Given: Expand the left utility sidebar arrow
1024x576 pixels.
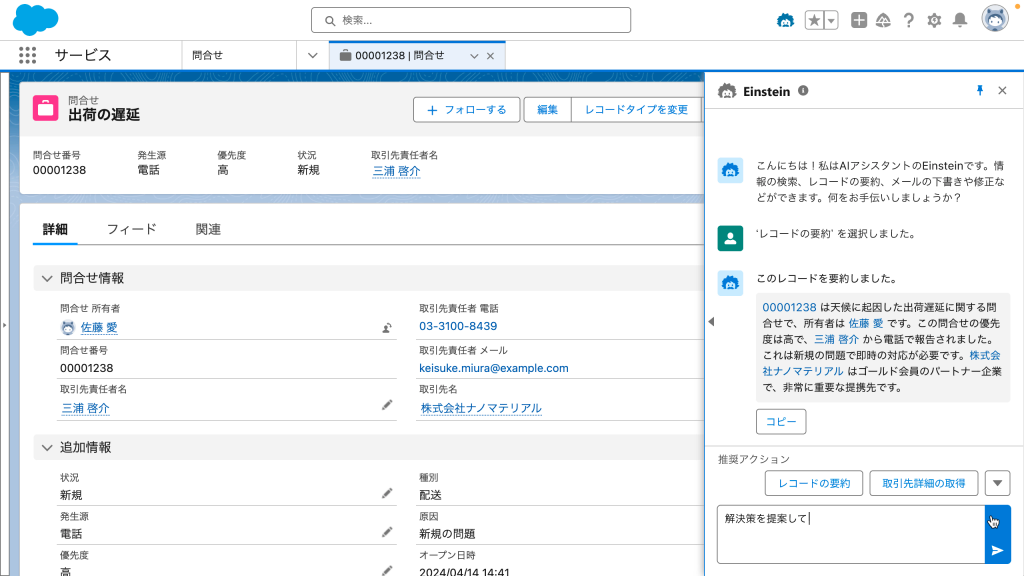Looking at the screenshot, I should coord(5,325).
